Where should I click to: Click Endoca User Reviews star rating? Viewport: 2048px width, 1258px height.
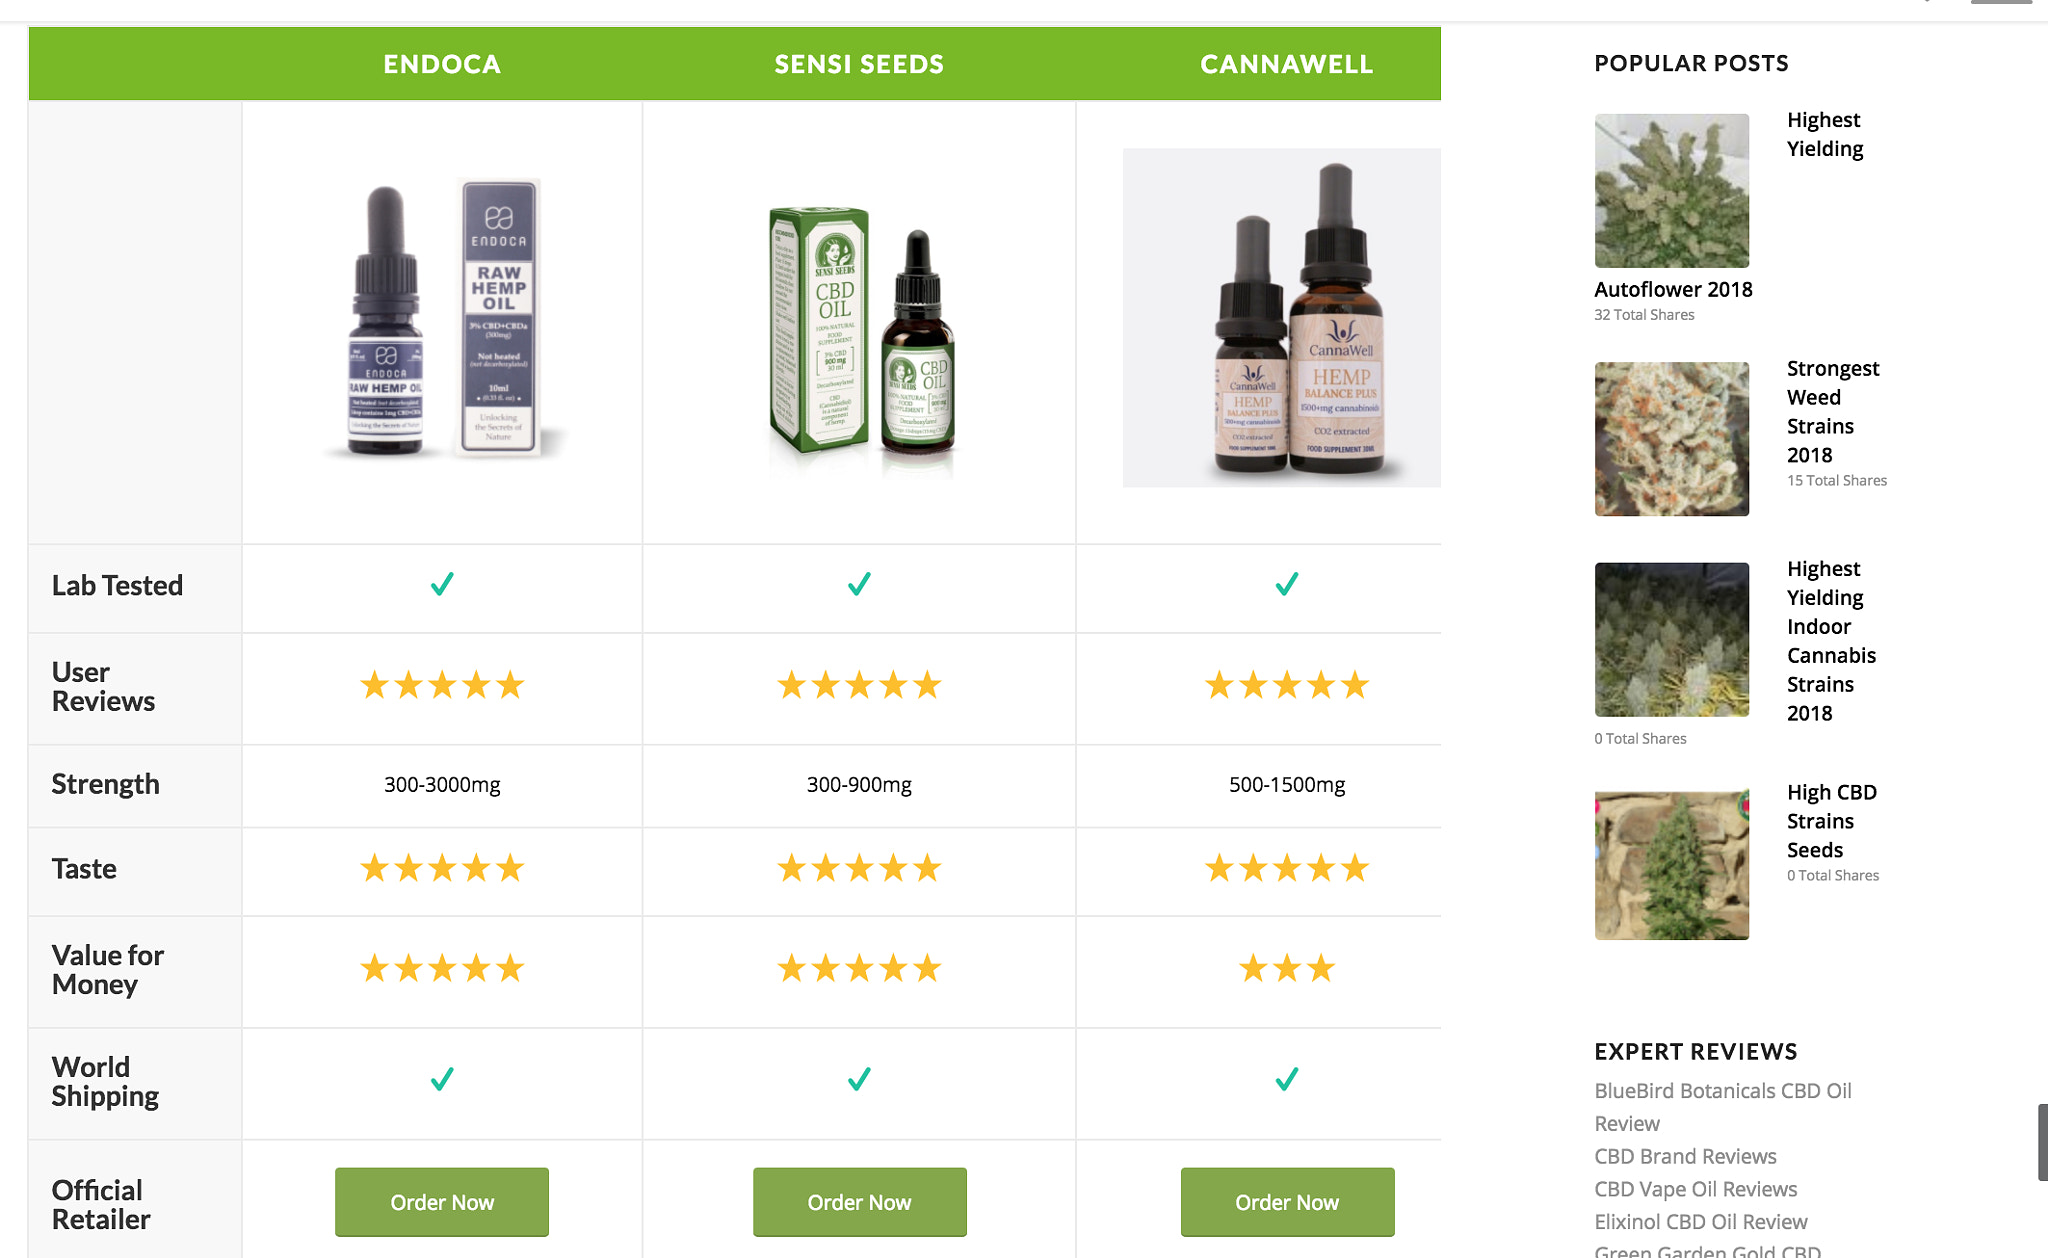[442, 686]
